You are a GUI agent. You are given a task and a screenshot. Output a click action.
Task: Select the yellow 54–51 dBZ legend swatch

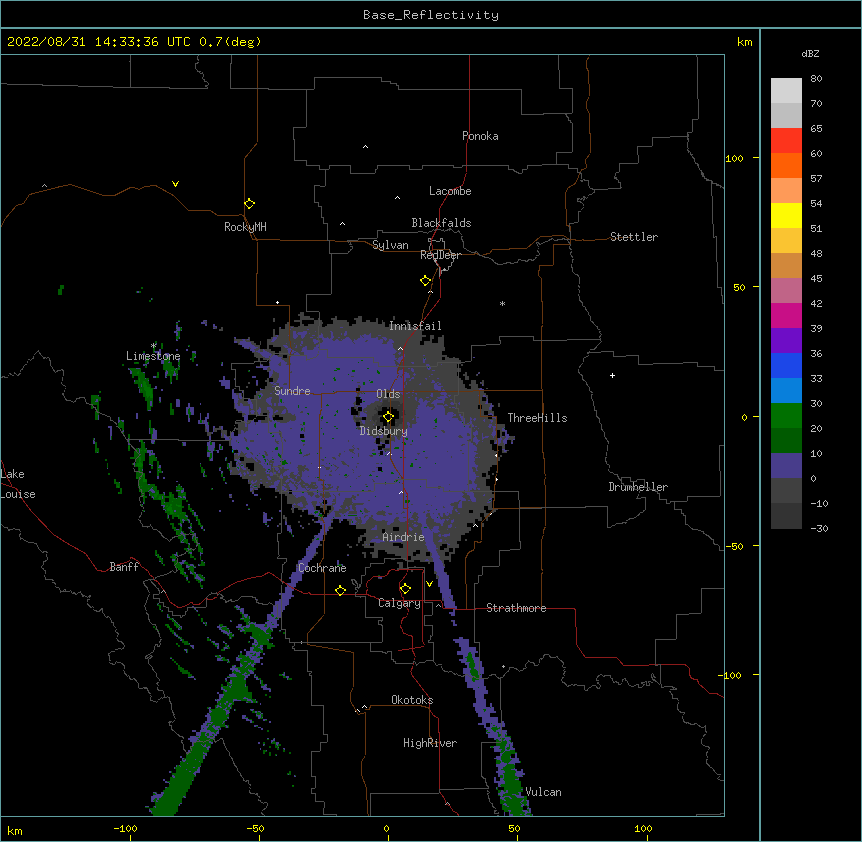pos(786,215)
